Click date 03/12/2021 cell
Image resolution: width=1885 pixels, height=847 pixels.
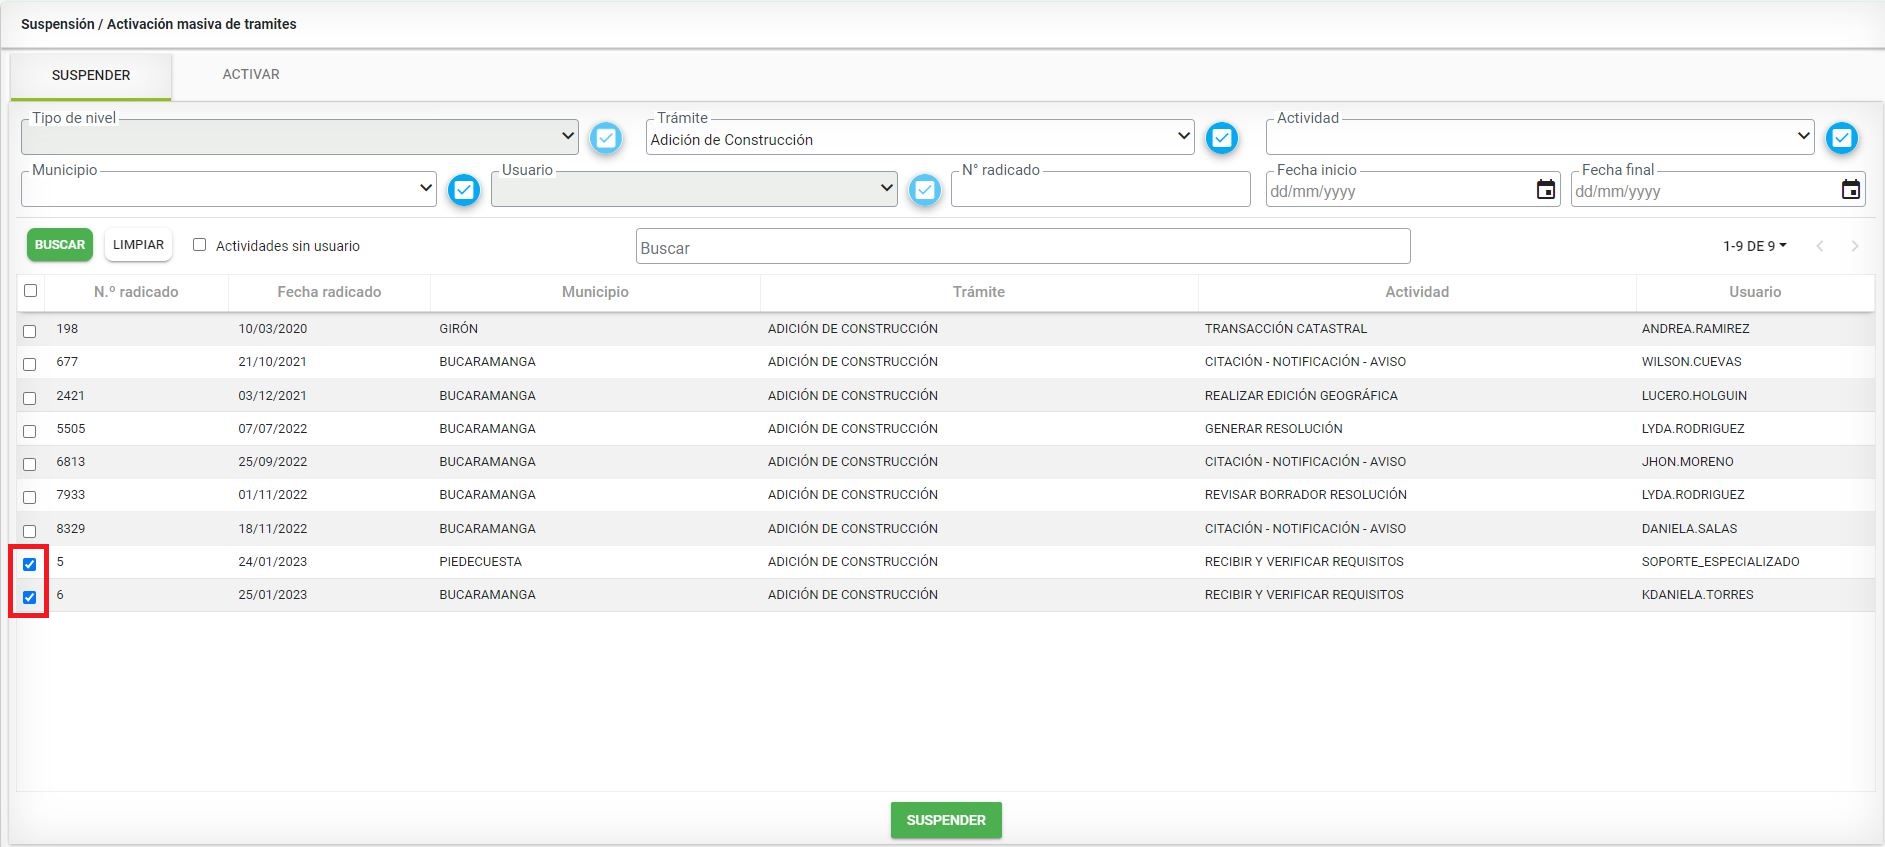tap(273, 396)
